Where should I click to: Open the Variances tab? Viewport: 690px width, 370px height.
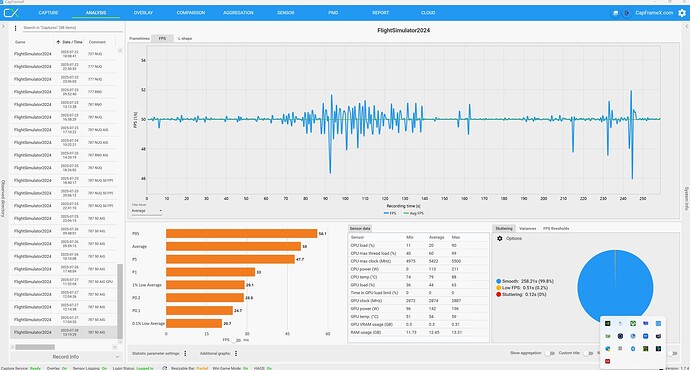[x=528, y=229]
